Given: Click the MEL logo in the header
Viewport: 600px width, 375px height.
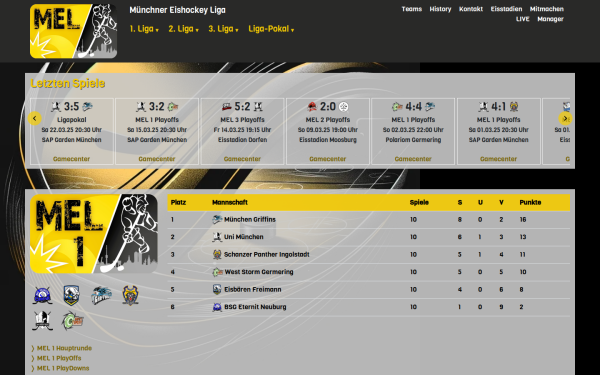Looking at the screenshot, I should click(73, 31).
